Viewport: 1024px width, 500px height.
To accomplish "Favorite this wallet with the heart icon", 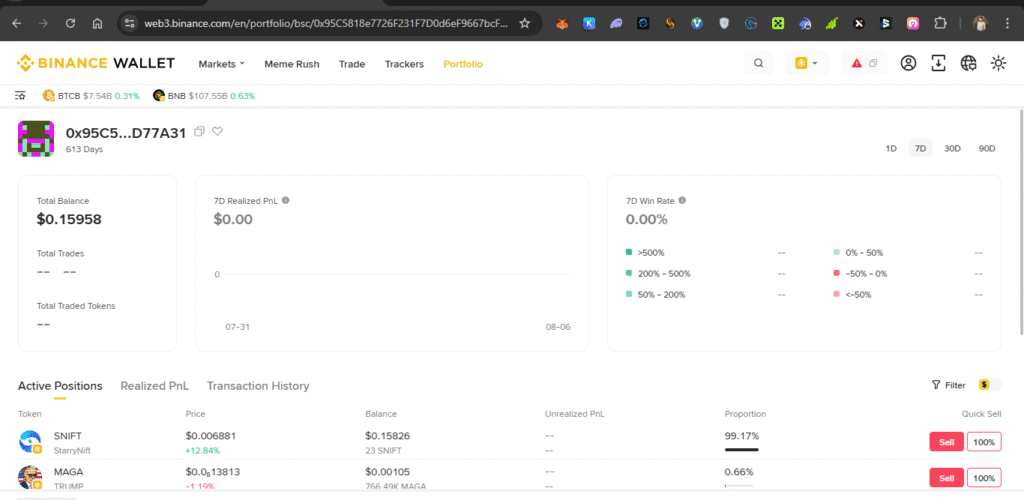I will point(217,131).
